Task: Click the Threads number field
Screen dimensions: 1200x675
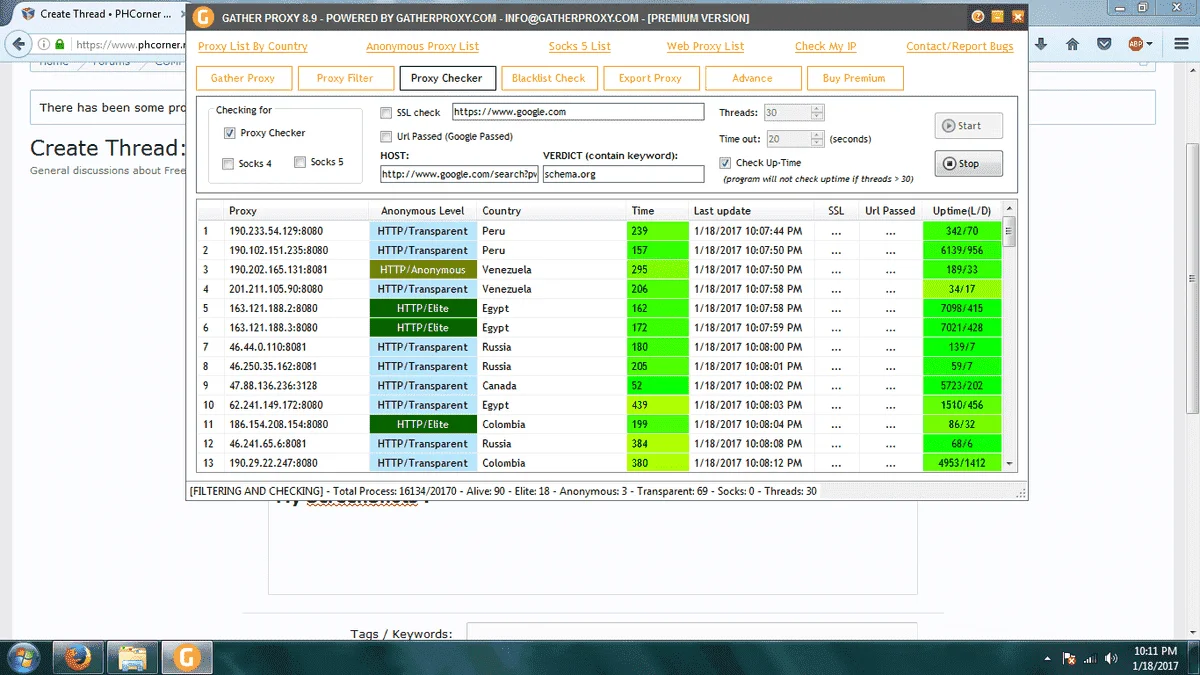Action: point(787,113)
